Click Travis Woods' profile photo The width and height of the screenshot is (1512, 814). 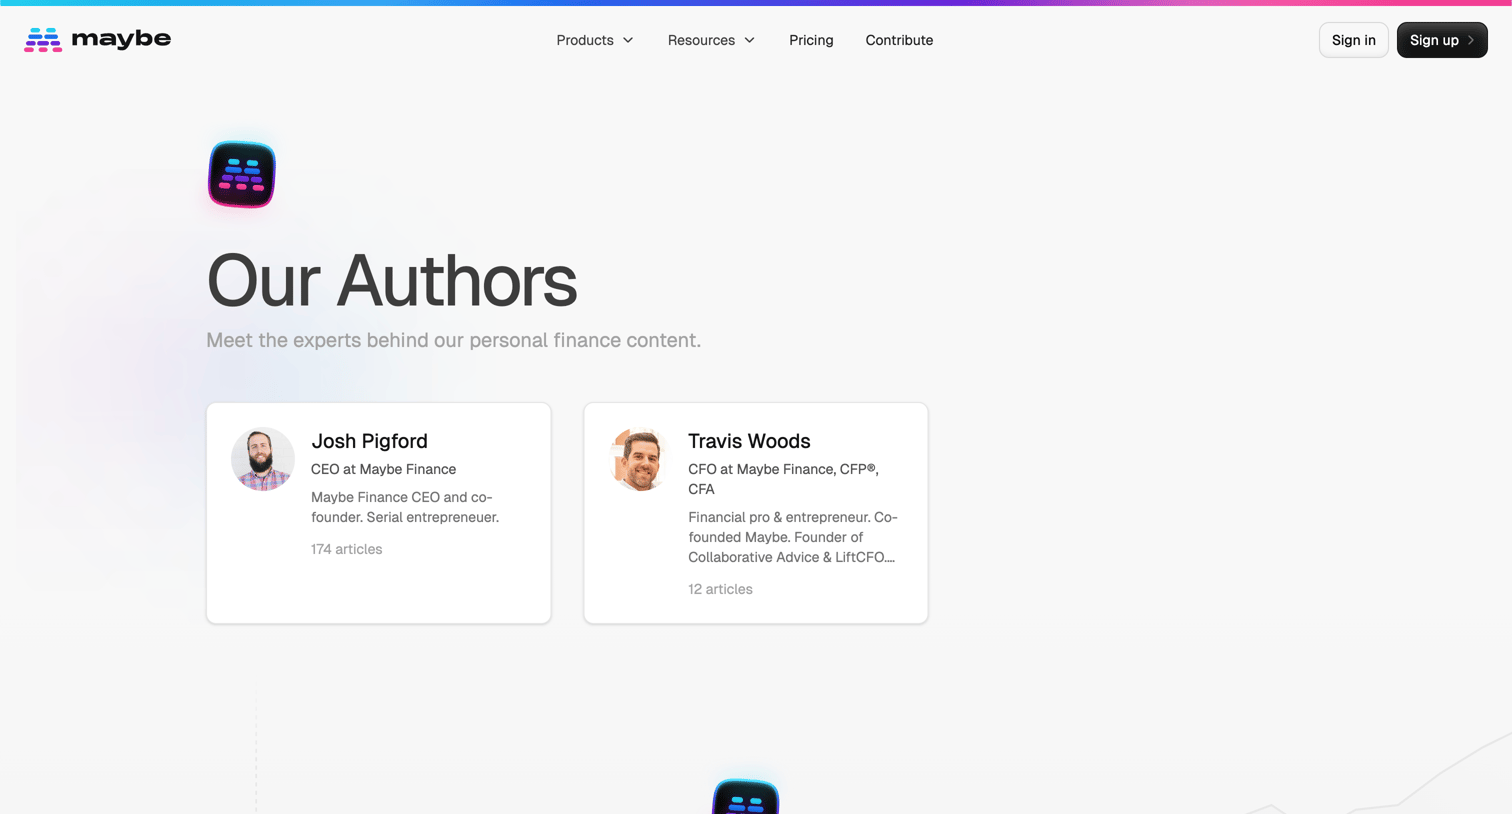(640, 459)
